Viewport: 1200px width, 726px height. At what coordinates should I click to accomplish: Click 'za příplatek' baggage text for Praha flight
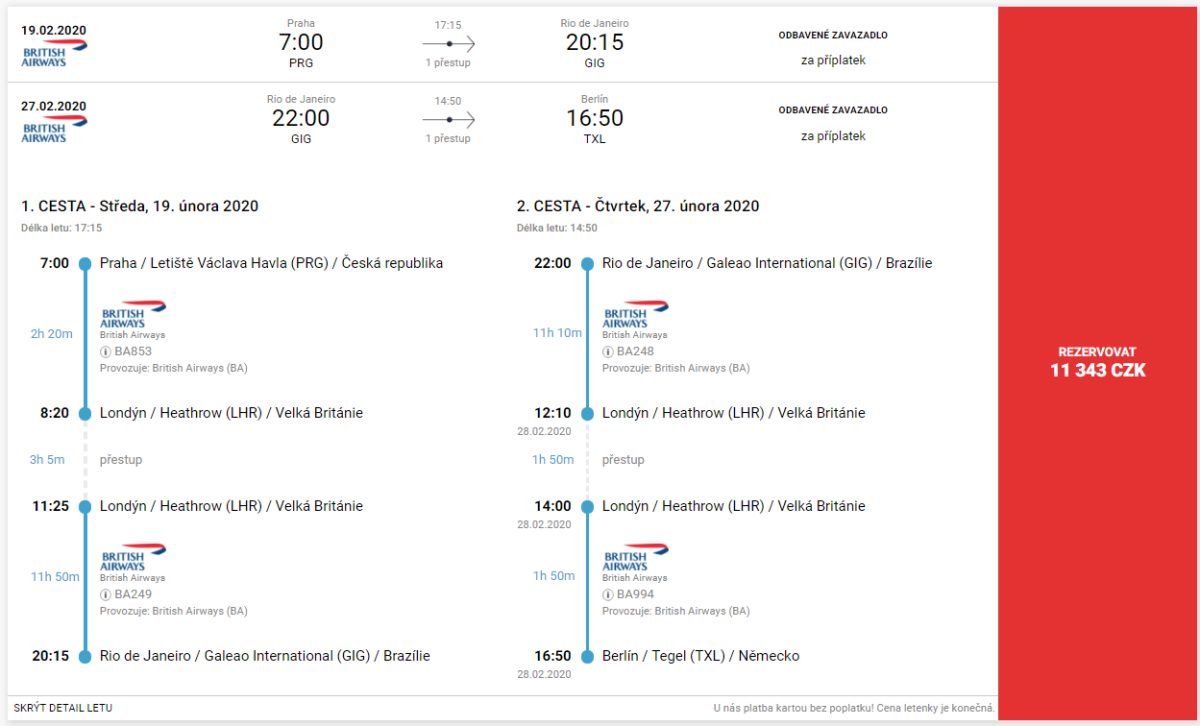(833, 60)
